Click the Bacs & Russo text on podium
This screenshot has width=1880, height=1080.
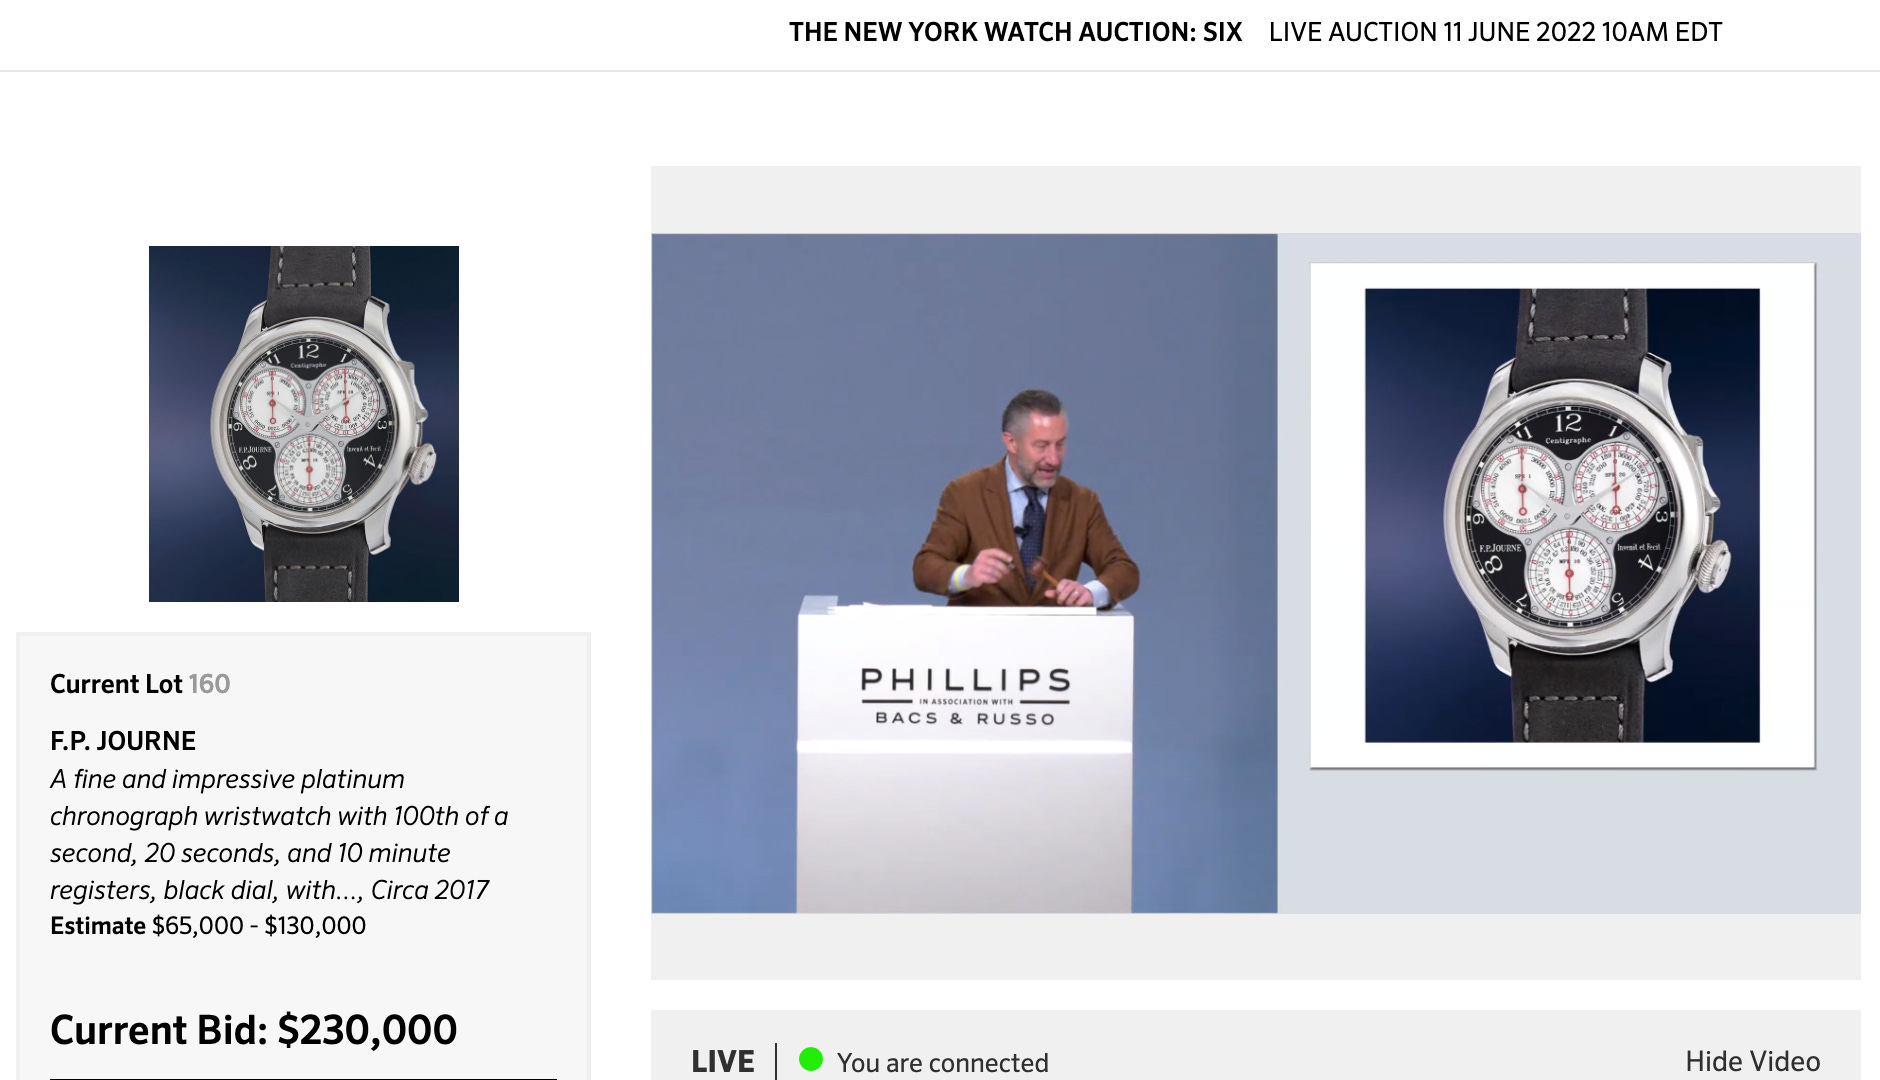(x=965, y=718)
